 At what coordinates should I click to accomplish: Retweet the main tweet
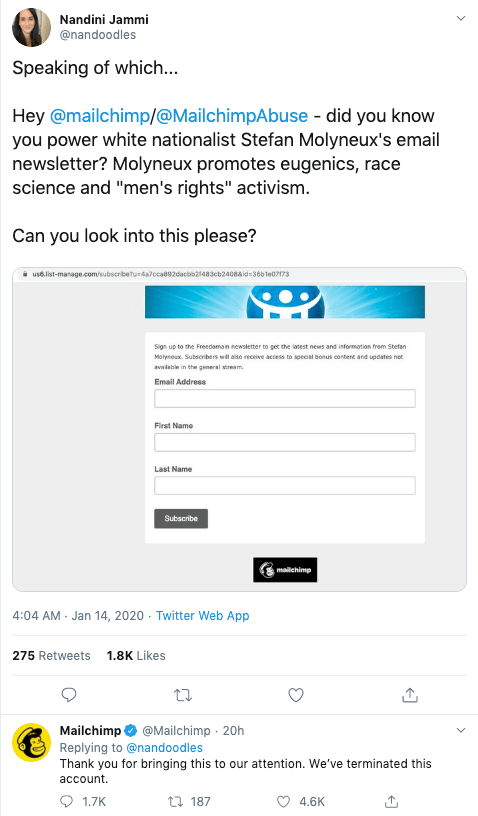pos(183,695)
